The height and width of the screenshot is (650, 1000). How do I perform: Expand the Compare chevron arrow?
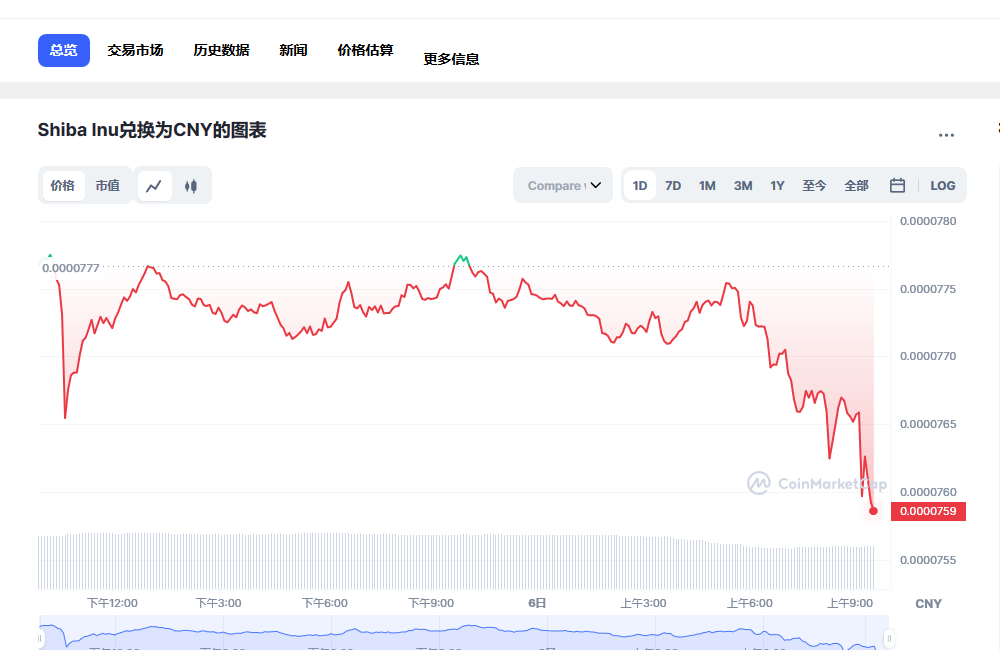594,185
